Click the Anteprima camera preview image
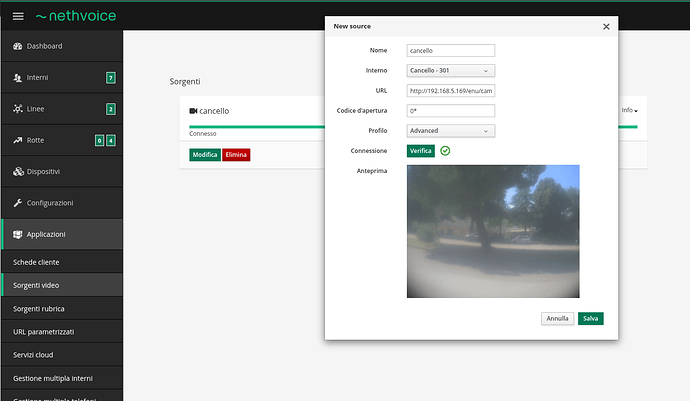 coord(493,232)
